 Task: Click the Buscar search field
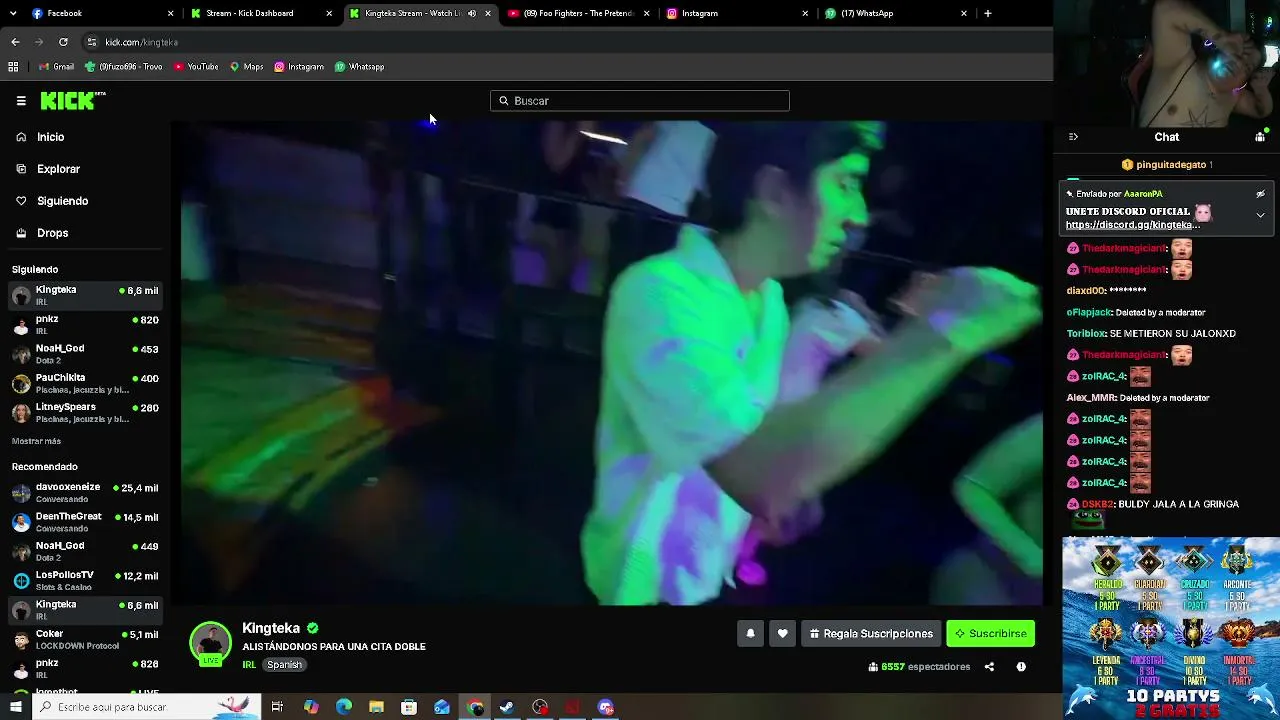640,101
